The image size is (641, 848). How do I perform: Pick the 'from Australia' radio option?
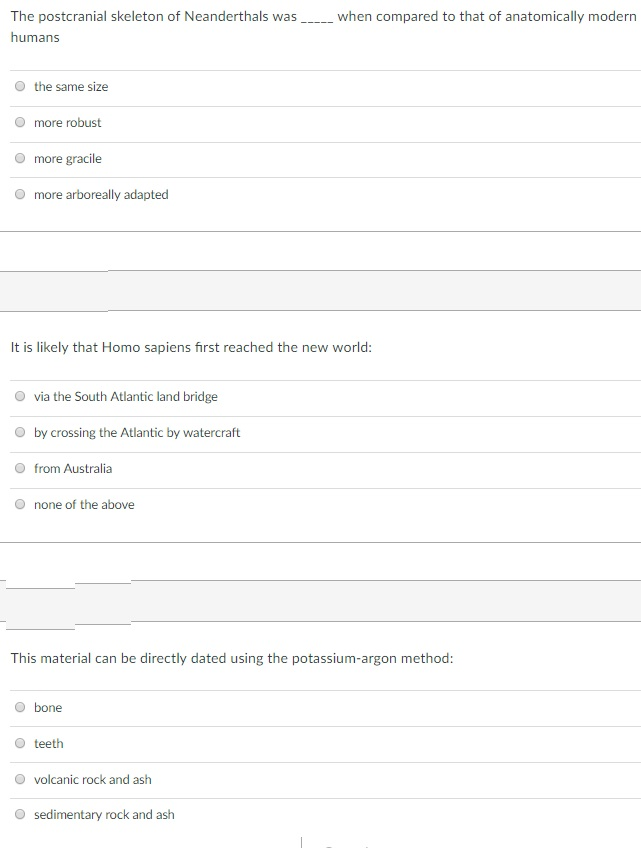pos(20,469)
